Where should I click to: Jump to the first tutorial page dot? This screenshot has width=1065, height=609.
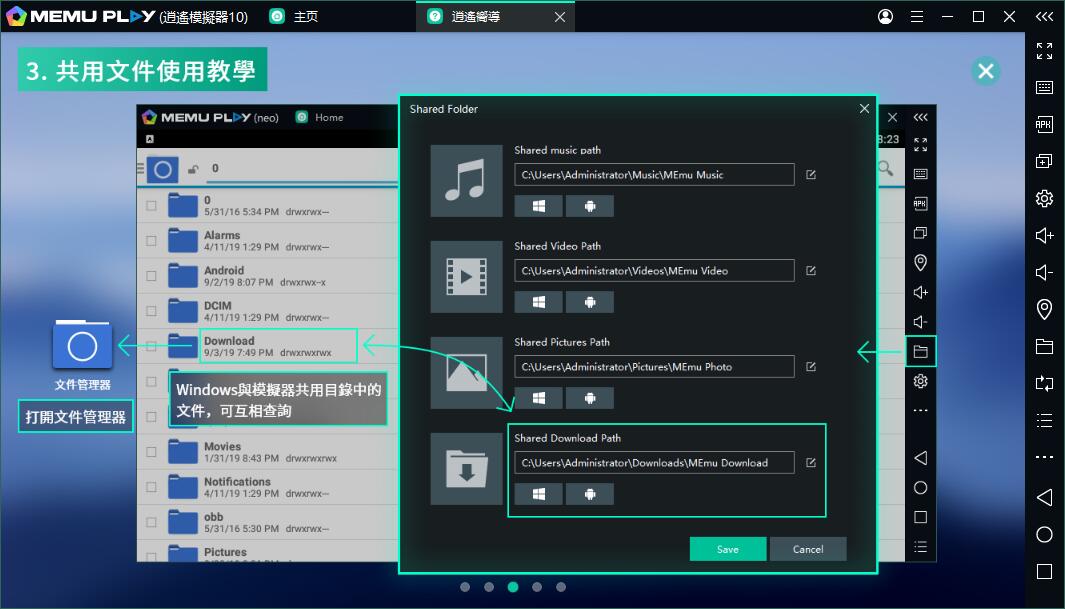[x=465, y=587]
